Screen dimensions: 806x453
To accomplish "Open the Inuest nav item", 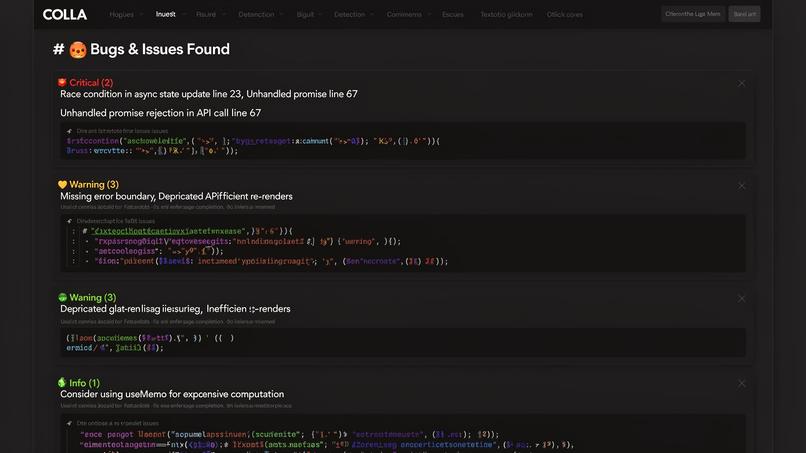I will tap(166, 14).
